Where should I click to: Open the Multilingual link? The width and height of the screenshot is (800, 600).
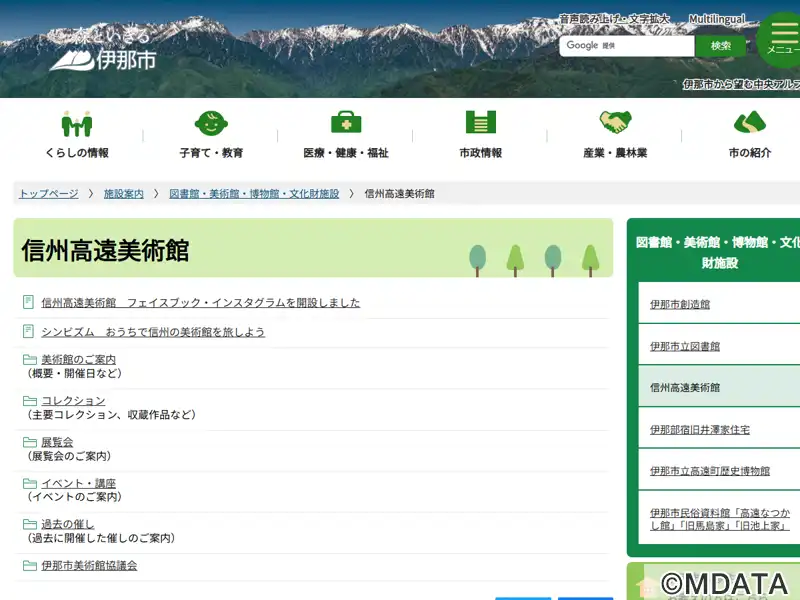pyautogui.click(x=716, y=19)
